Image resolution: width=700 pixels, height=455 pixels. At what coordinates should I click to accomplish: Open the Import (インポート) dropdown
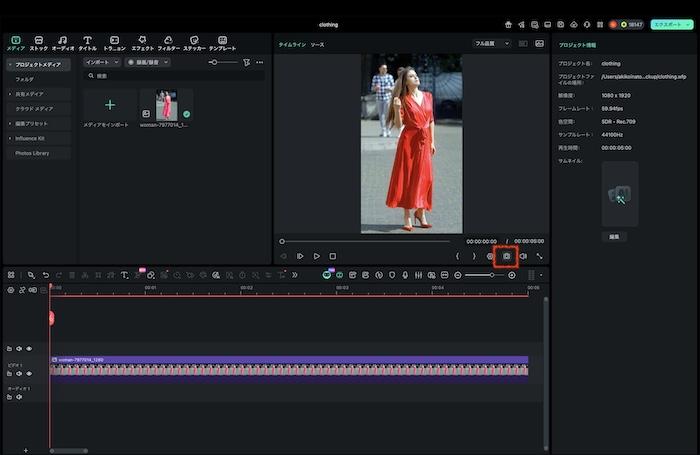click(101, 62)
